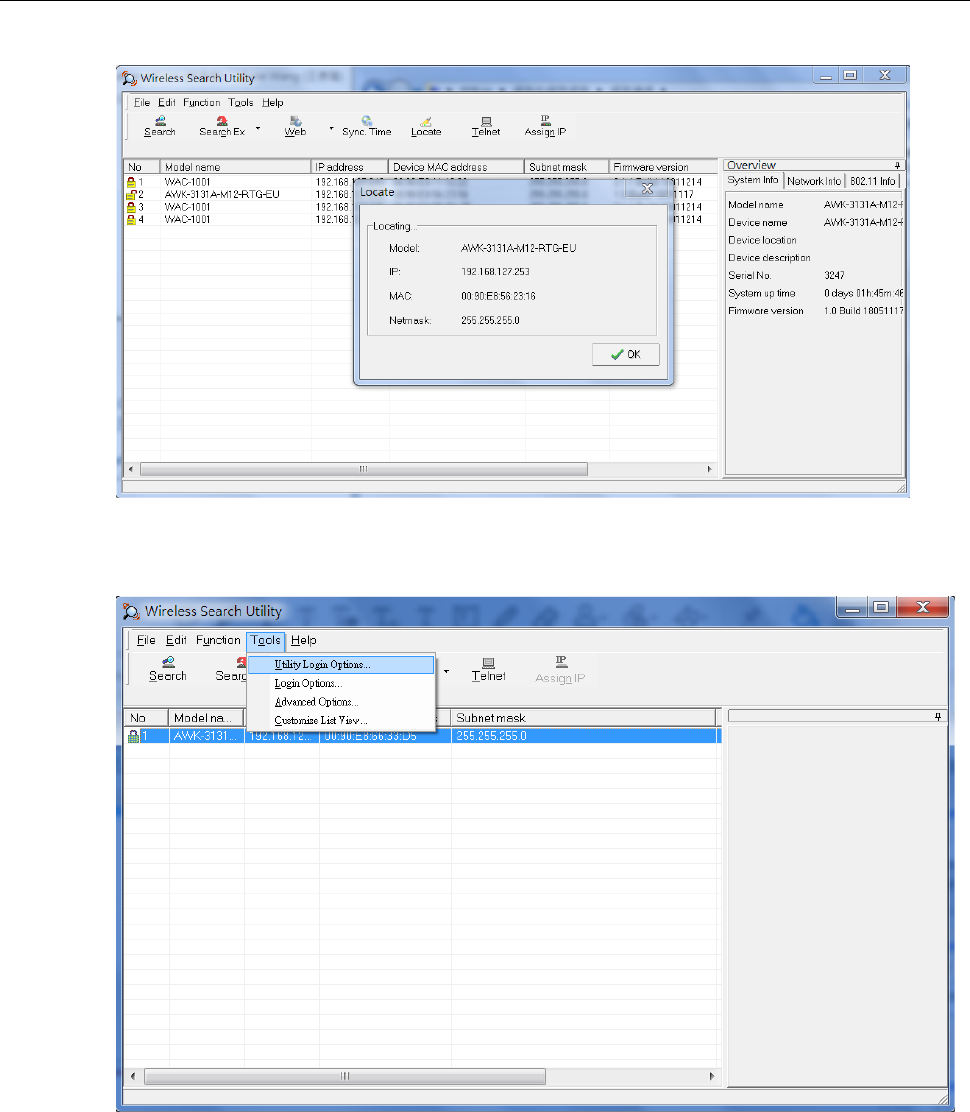Click Sync. Time toolbar icon
The height and width of the screenshot is (1112, 970).
coord(367,126)
